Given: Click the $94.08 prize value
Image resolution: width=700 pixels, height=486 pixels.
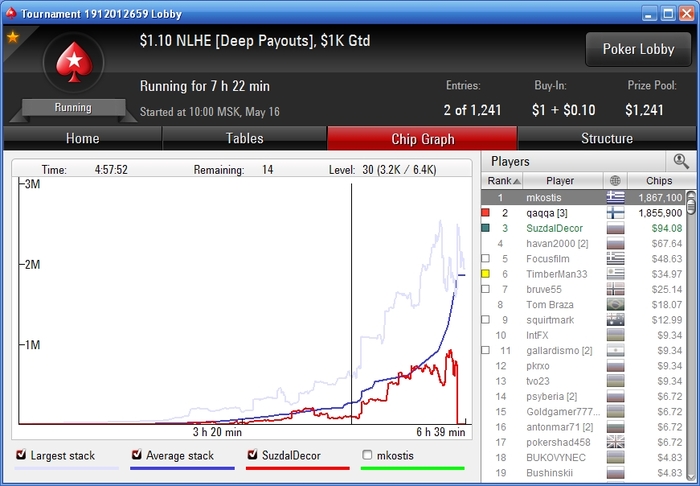Looking at the screenshot, I should (667, 228).
